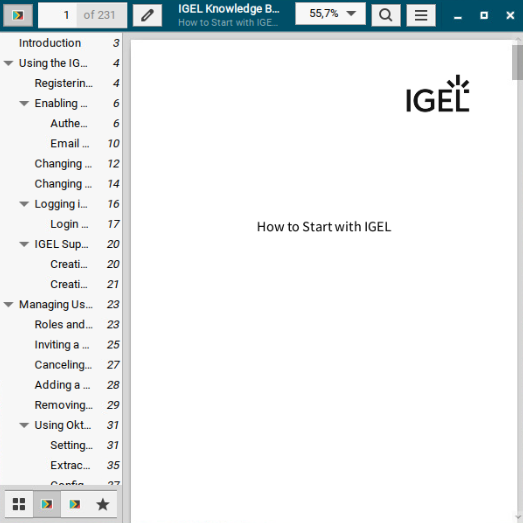Viewport: 523px width, 523px height.
Task: Collapse the 'Logging i...' subsection
Action: pos(24,204)
